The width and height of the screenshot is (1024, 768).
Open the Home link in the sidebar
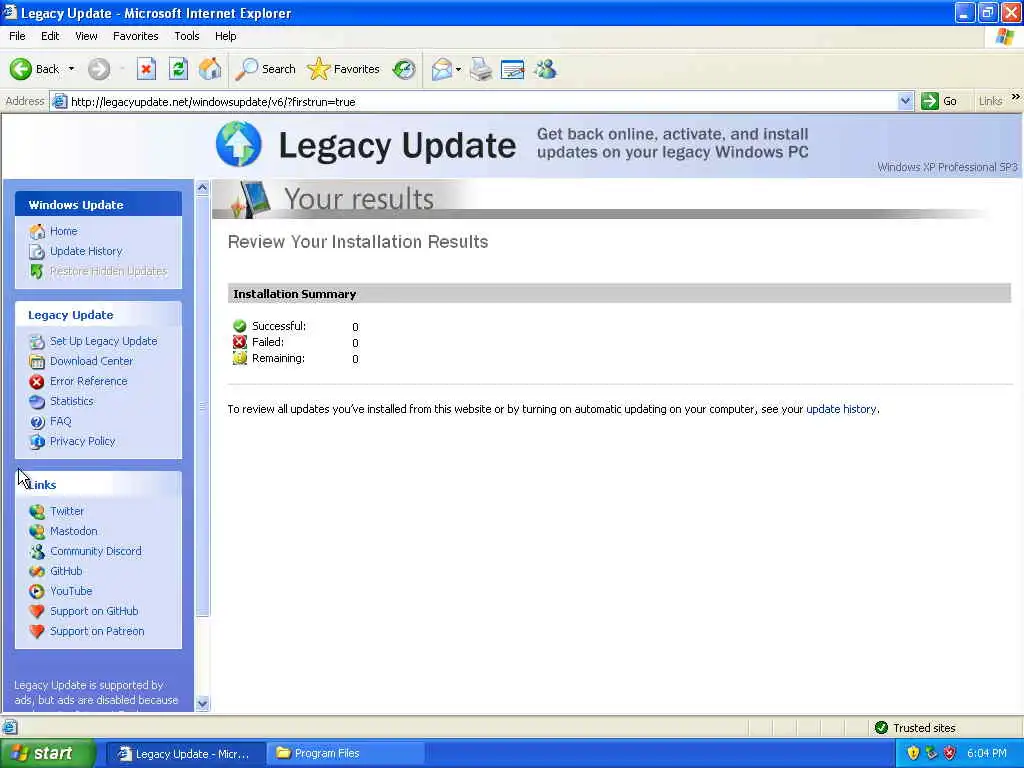[63, 231]
